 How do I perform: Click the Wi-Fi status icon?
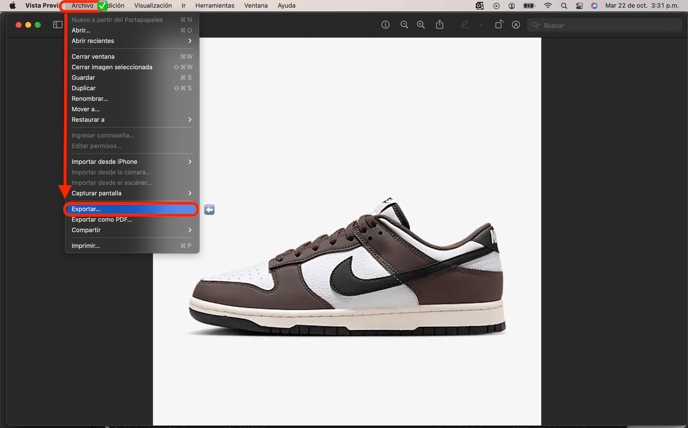click(548, 6)
